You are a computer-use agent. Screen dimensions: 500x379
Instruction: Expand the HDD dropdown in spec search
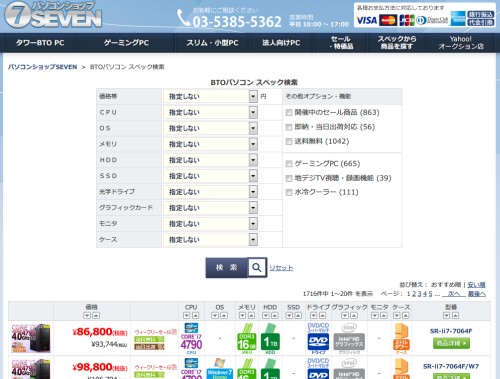[x=211, y=160]
